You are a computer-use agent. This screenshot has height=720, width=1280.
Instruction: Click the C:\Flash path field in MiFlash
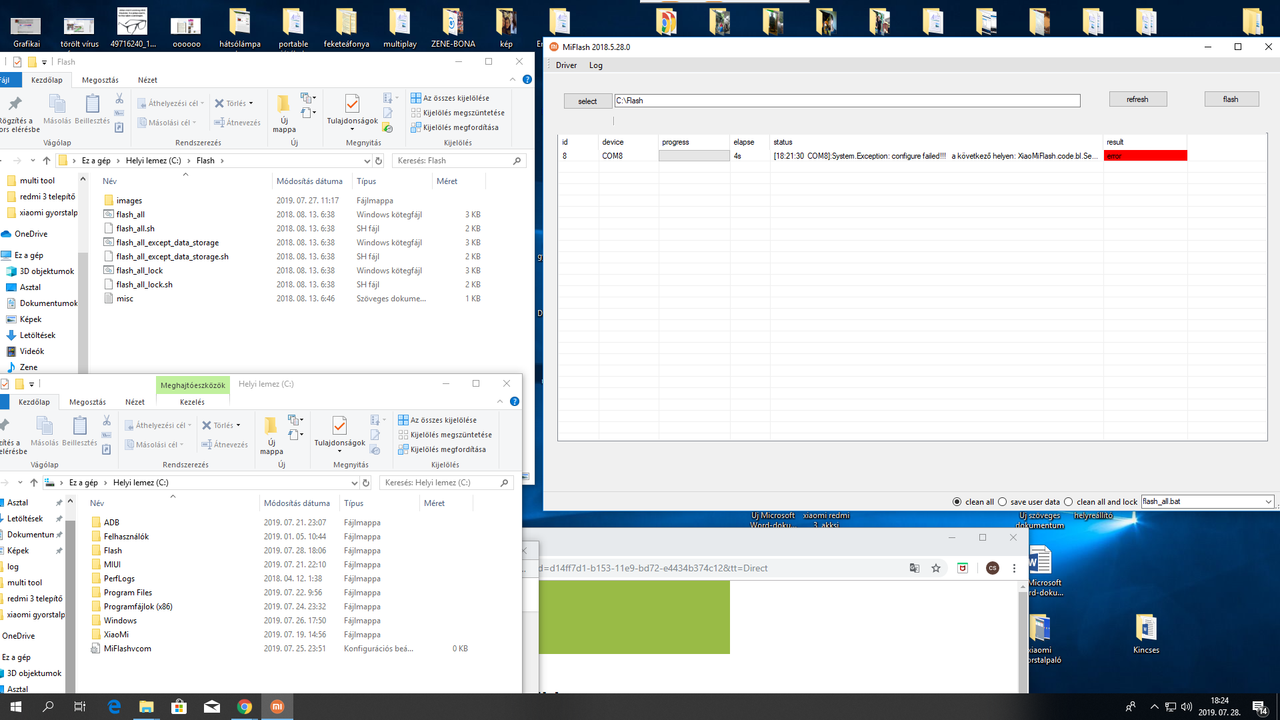[847, 101]
